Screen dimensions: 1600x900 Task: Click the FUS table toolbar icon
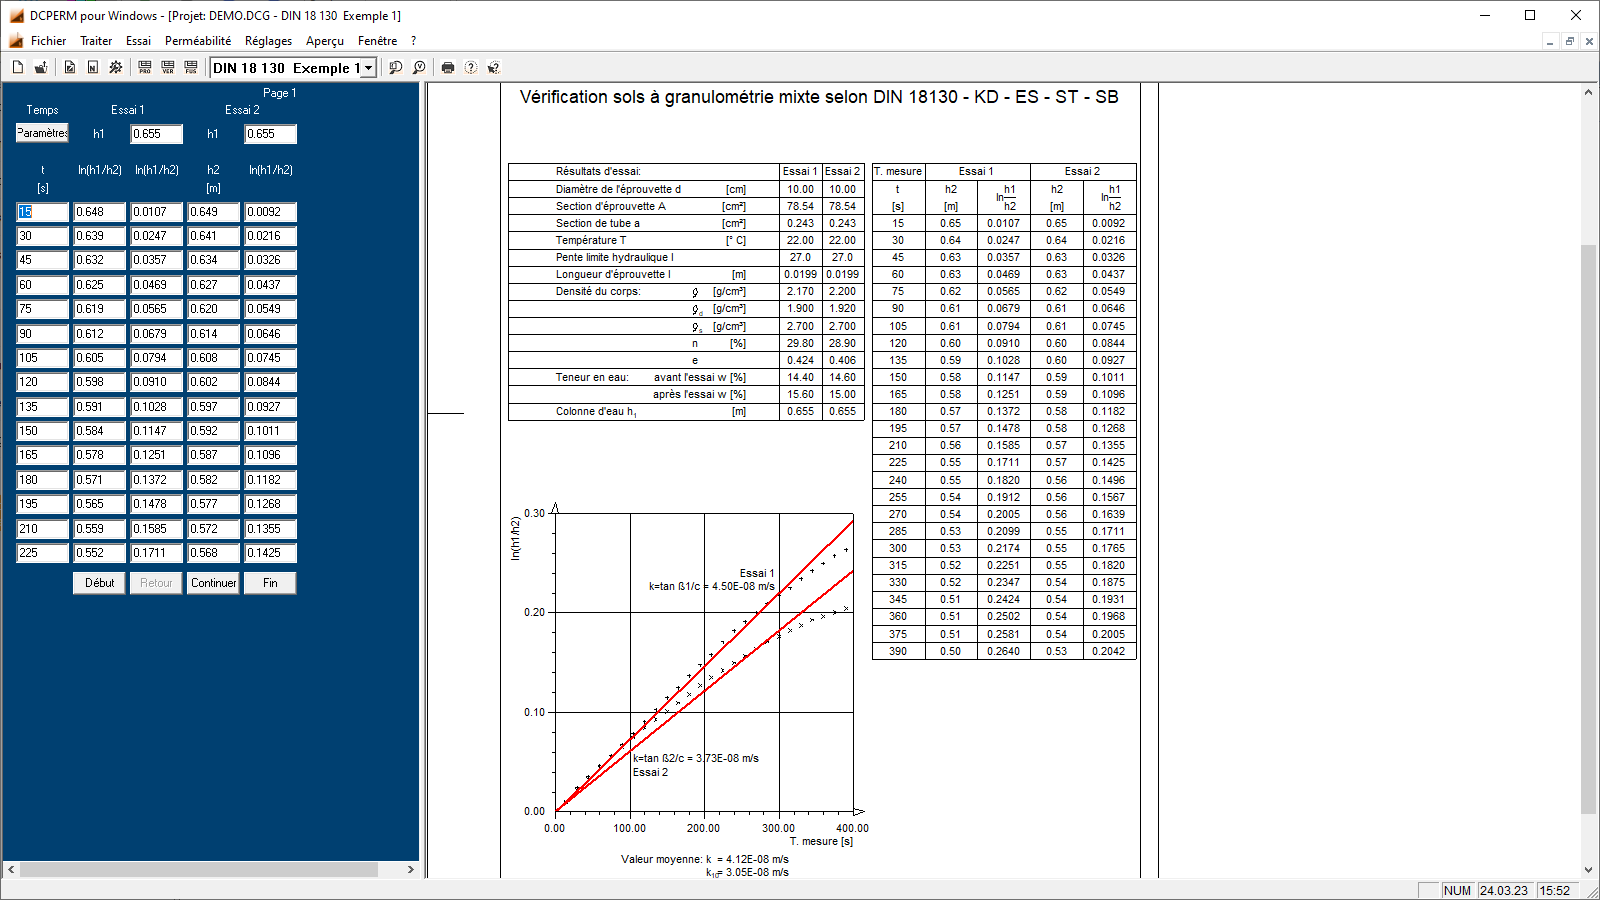(191, 68)
